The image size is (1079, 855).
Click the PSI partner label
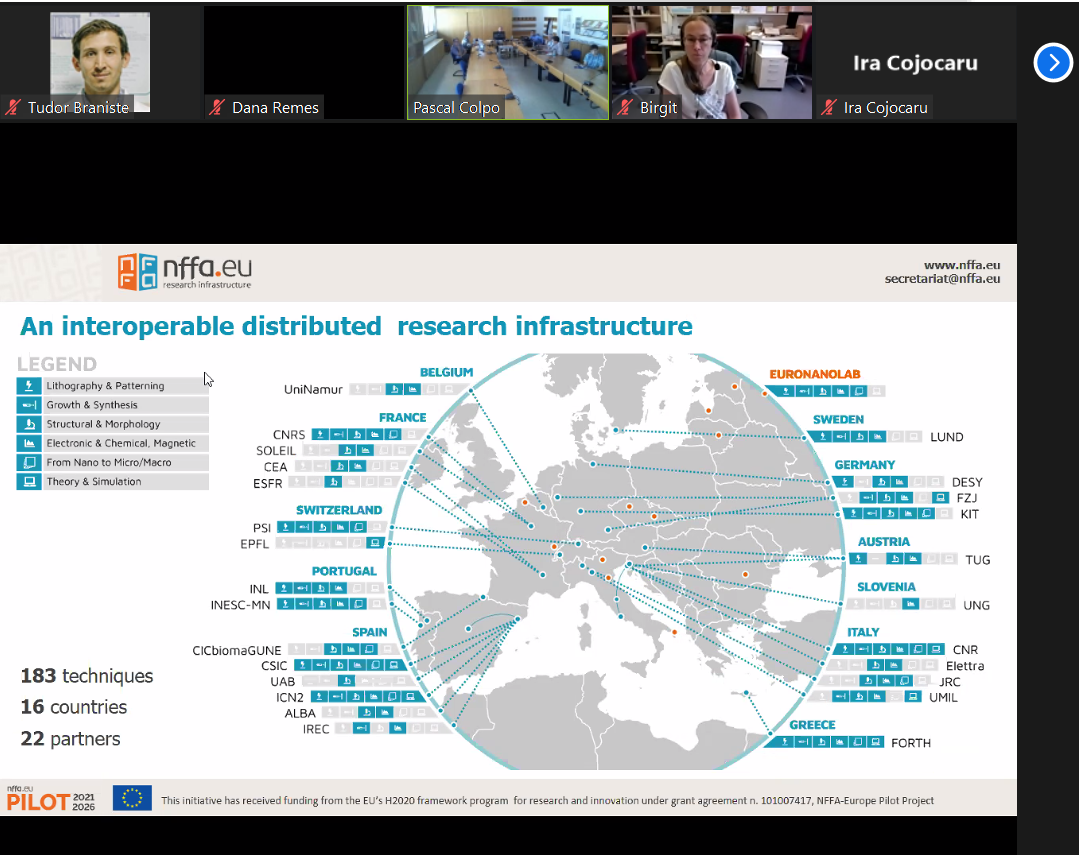coord(261,528)
